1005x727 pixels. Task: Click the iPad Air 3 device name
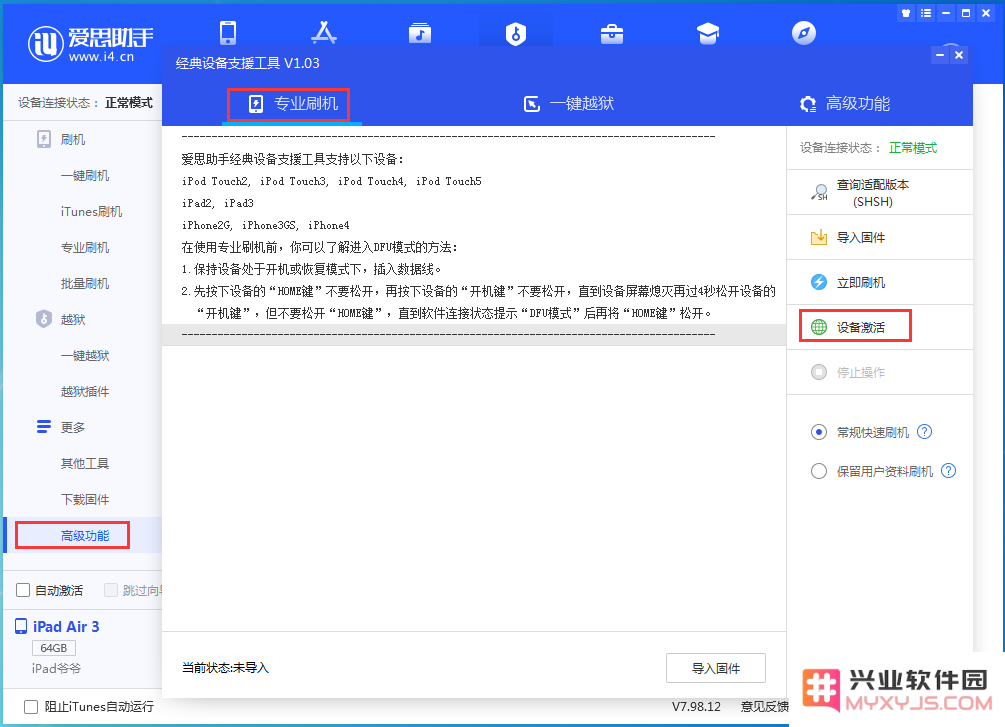[x=66, y=626]
